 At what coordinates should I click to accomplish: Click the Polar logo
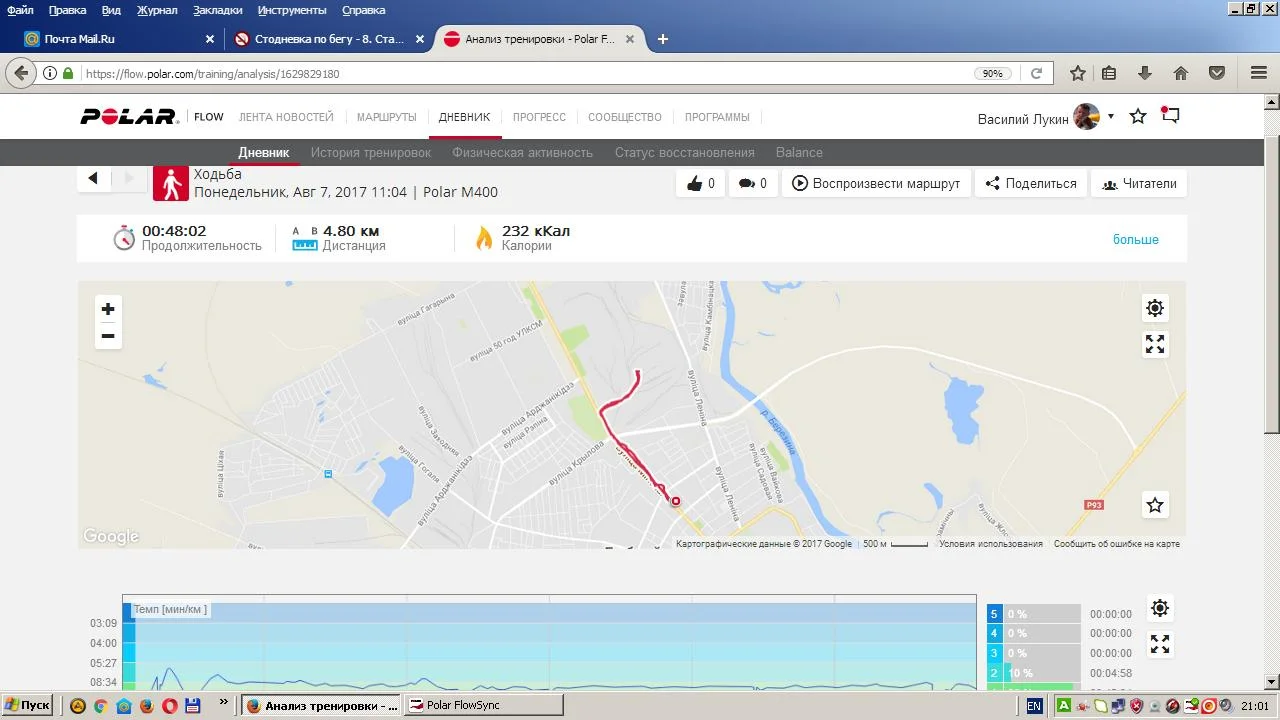coord(129,117)
